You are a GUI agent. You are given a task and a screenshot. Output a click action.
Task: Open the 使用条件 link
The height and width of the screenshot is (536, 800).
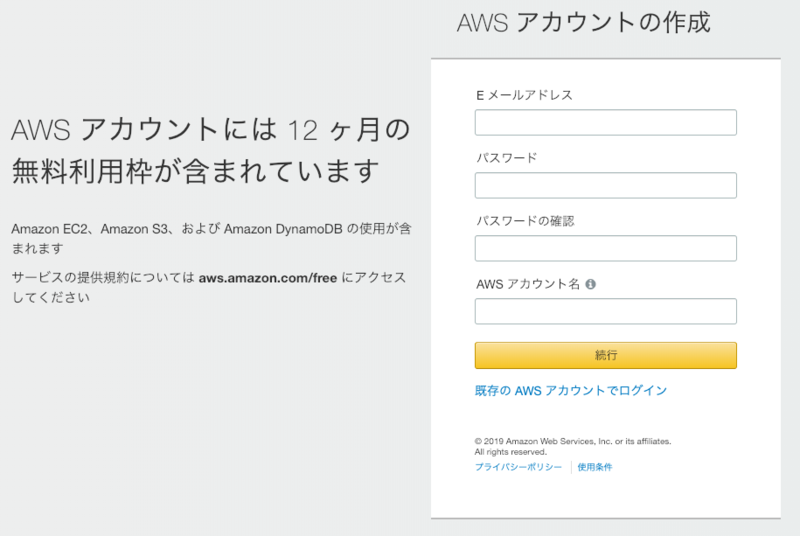[x=594, y=467]
